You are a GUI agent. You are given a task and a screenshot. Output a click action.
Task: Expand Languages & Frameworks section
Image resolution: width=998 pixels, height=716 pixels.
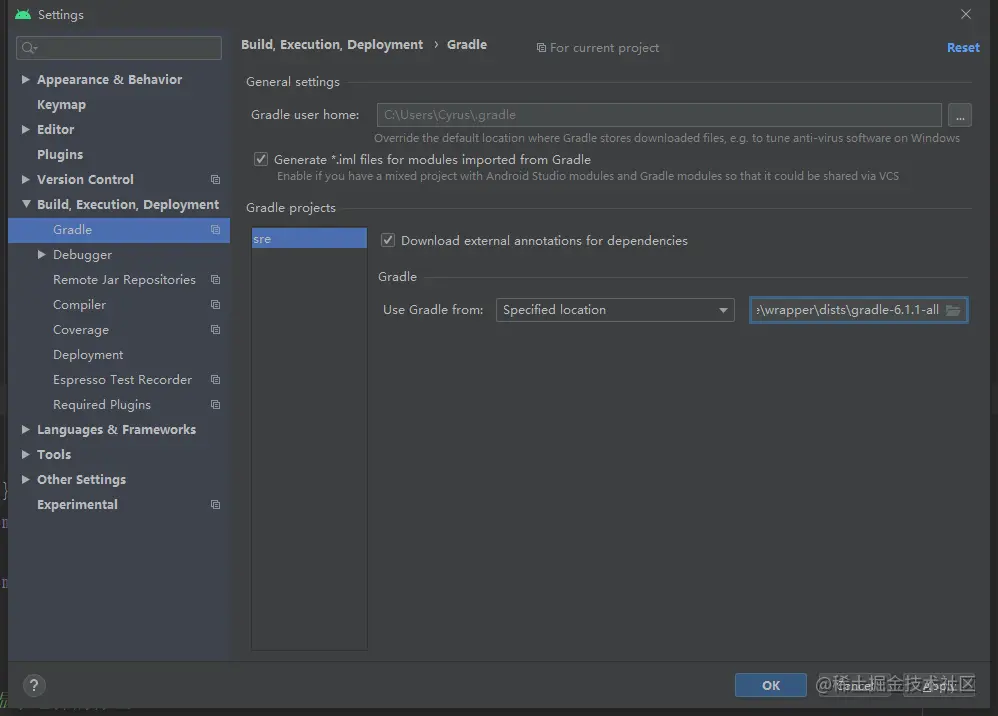pyautogui.click(x=25, y=430)
